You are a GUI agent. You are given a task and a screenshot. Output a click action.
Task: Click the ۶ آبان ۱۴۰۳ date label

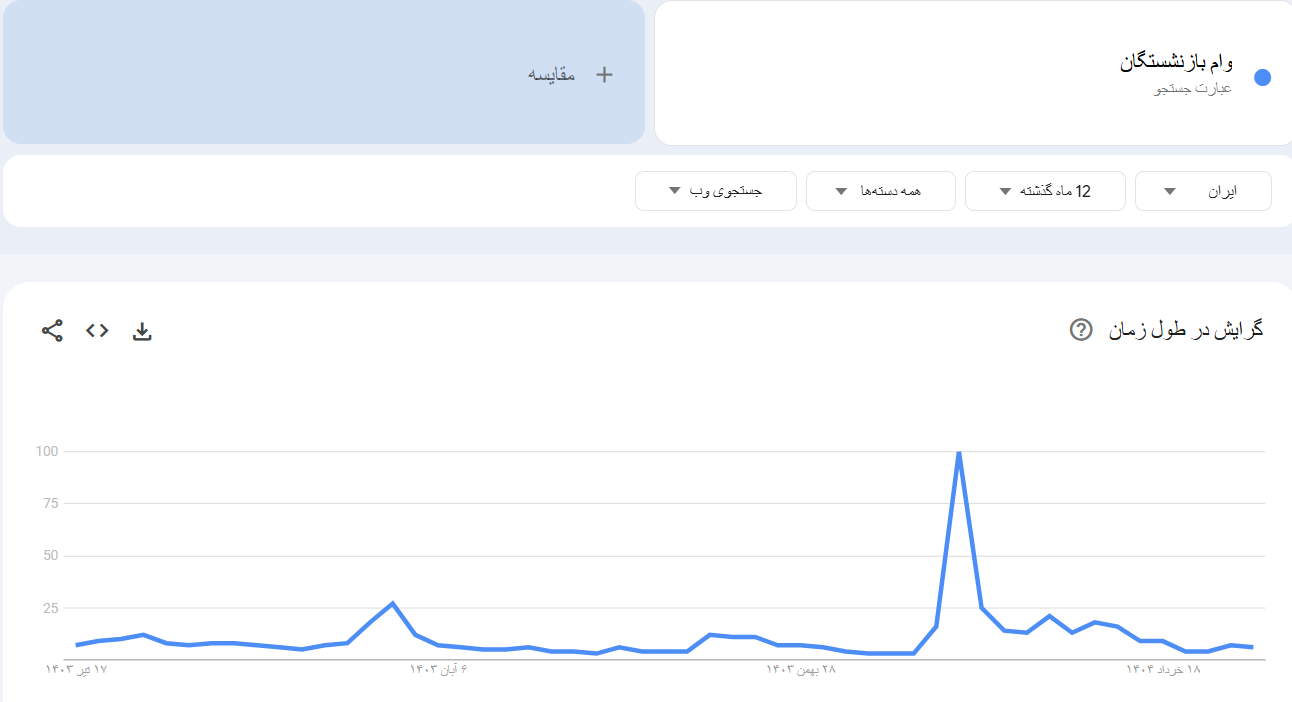click(x=438, y=669)
